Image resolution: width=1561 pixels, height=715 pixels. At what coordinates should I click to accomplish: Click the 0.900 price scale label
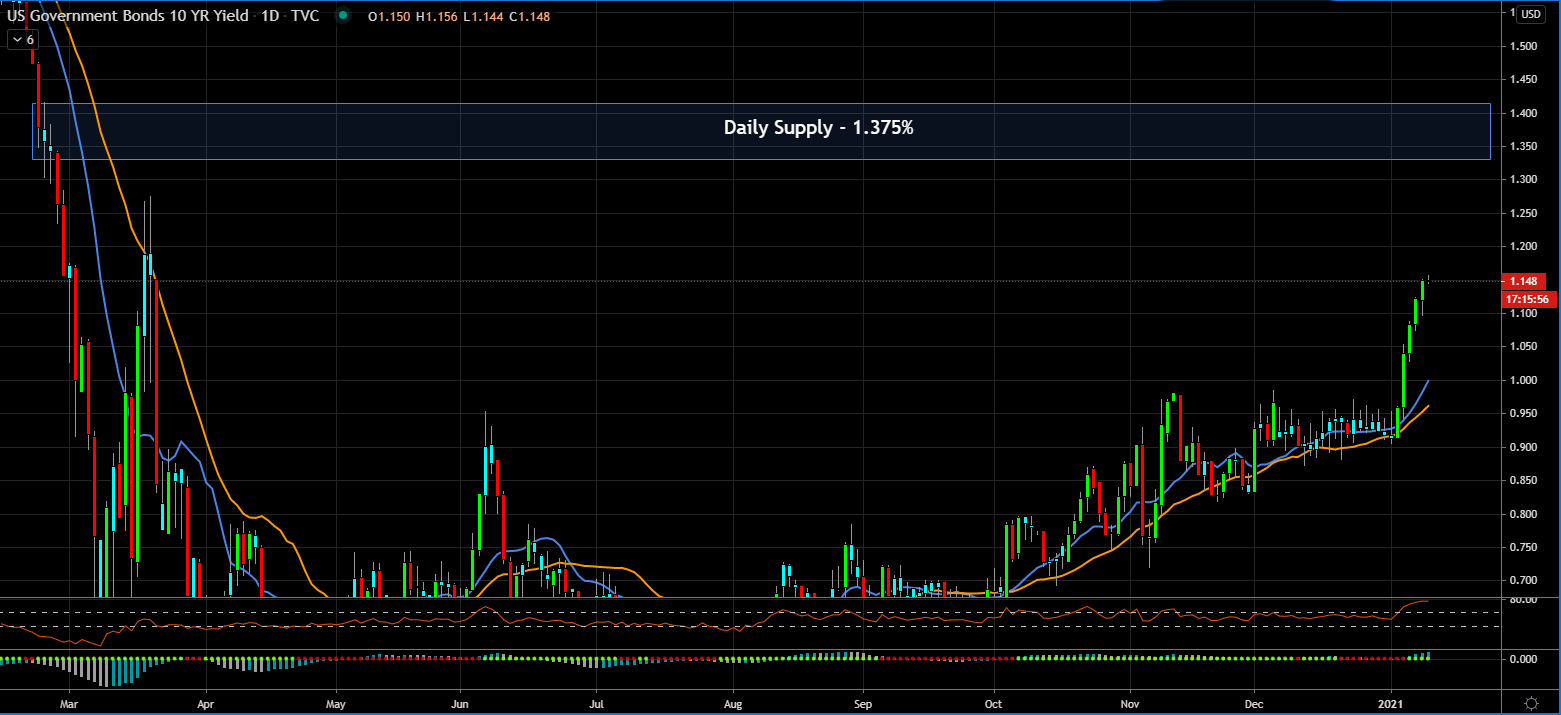(1524, 448)
